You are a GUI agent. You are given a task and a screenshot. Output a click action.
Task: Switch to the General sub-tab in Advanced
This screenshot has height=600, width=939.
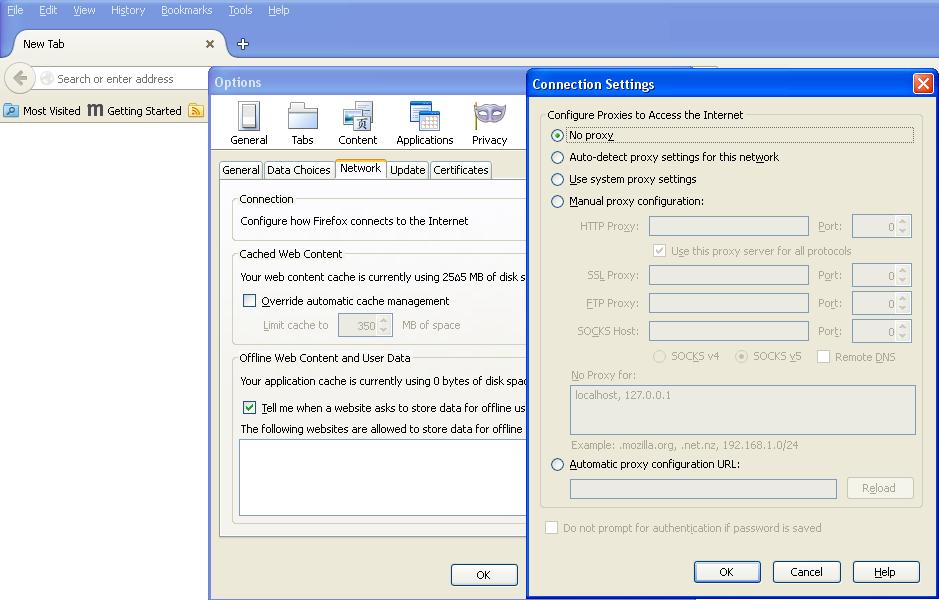pyautogui.click(x=241, y=170)
